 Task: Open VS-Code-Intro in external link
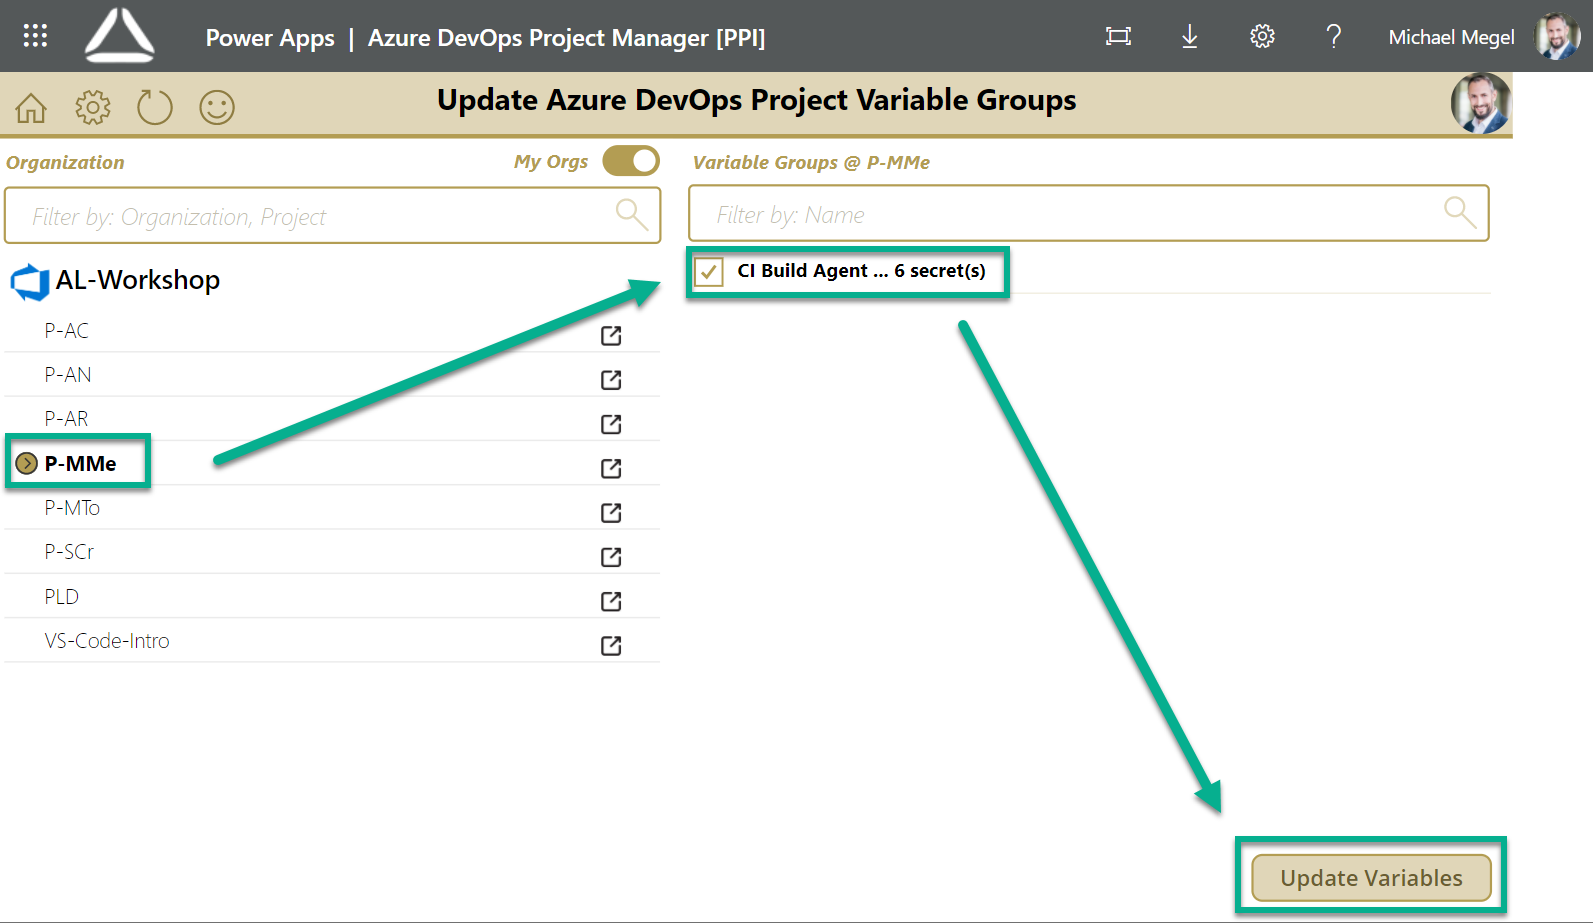611,646
